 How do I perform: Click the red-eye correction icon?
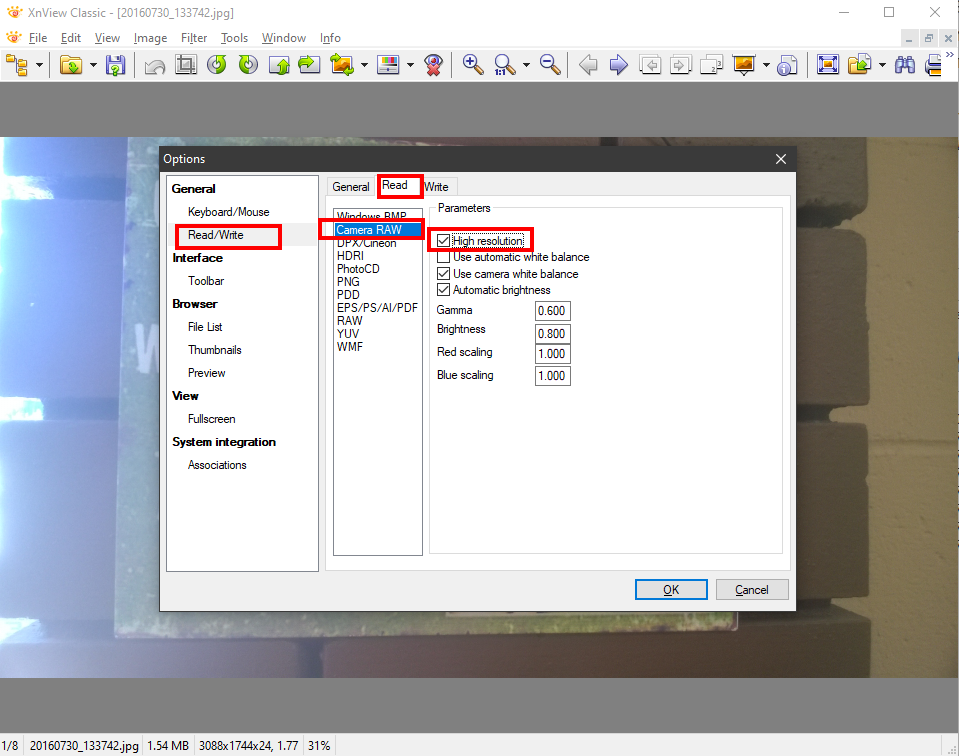click(x=433, y=66)
